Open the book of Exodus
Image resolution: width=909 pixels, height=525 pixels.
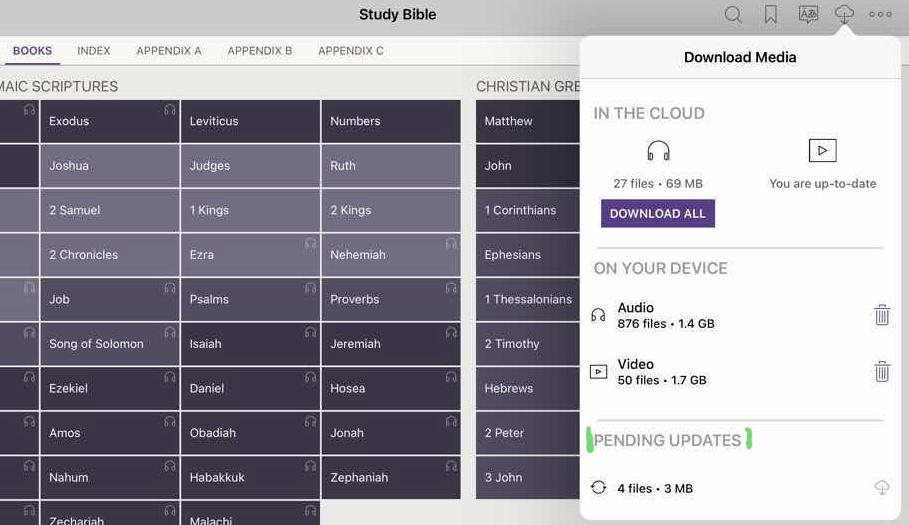pos(109,122)
